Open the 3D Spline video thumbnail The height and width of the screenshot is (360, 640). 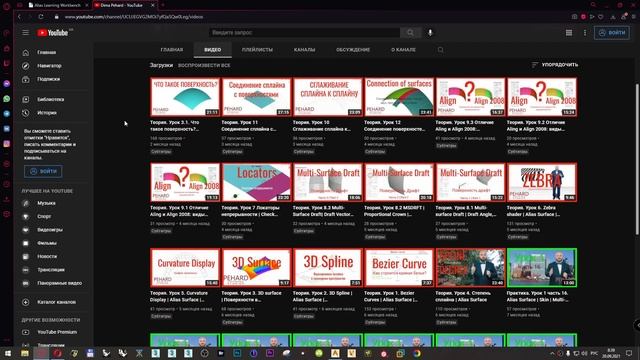click(328, 267)
